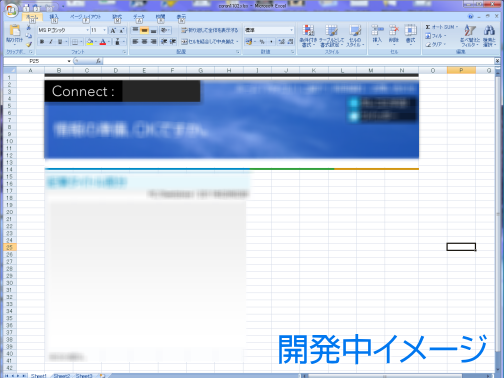Click the Decrease Decimal icon
The width and height of the screenshot is (504, 378).
click(290, 42)
